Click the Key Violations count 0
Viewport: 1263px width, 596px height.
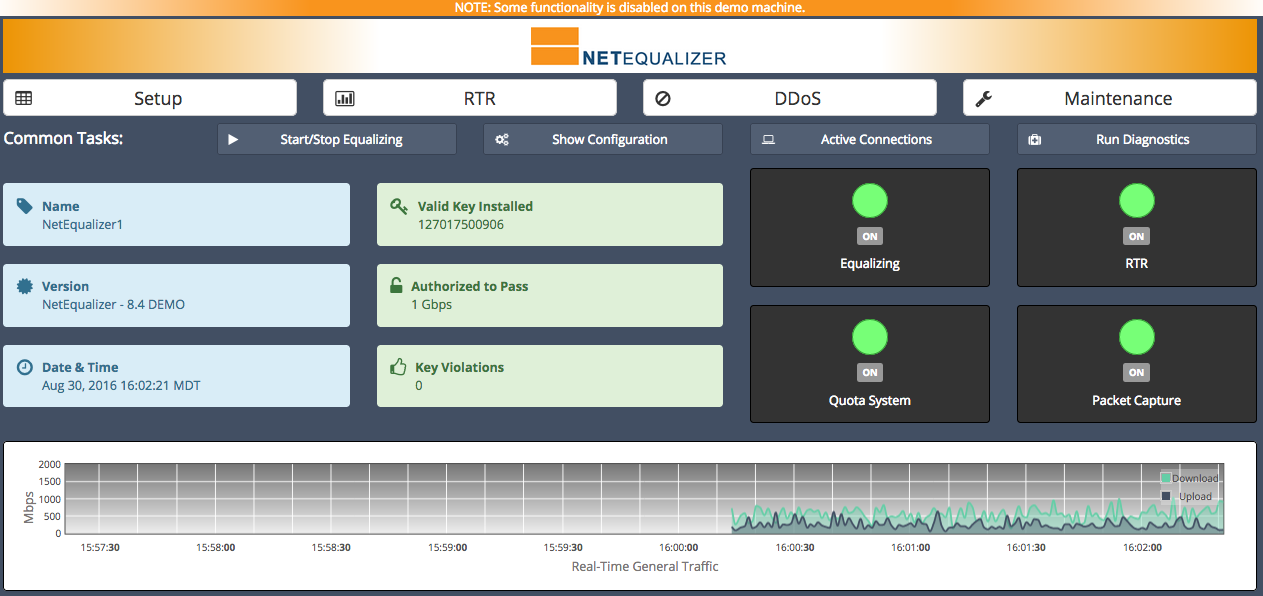coord(419,386)
